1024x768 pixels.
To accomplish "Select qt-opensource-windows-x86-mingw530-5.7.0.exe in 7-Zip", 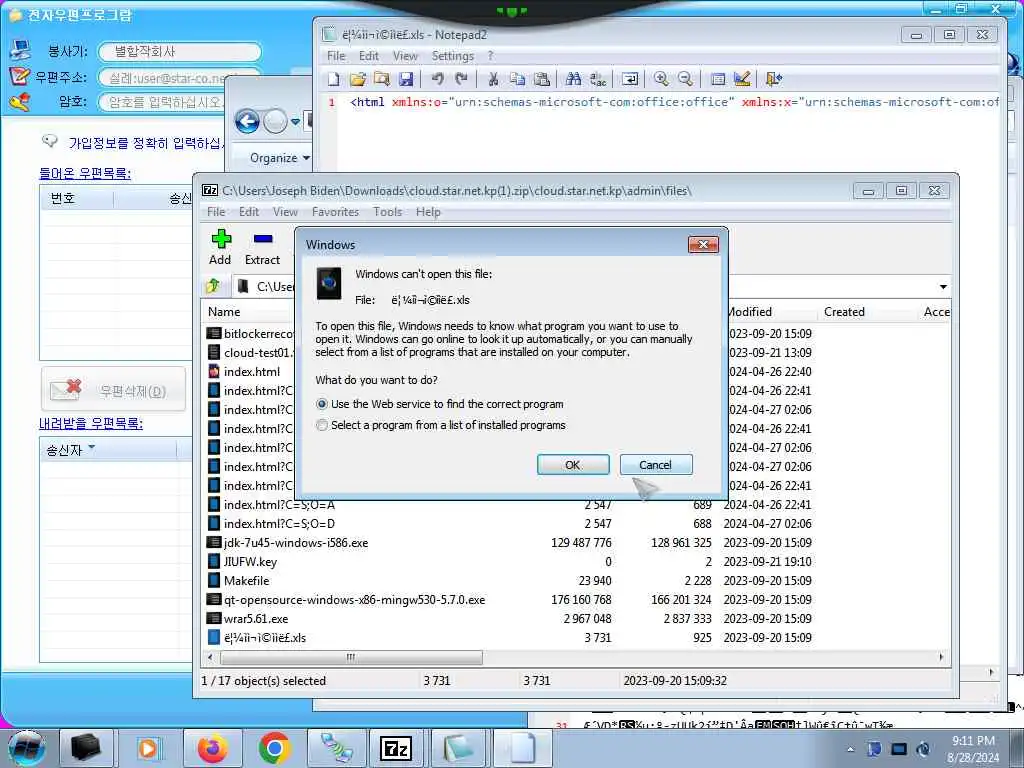I will 354,600.
